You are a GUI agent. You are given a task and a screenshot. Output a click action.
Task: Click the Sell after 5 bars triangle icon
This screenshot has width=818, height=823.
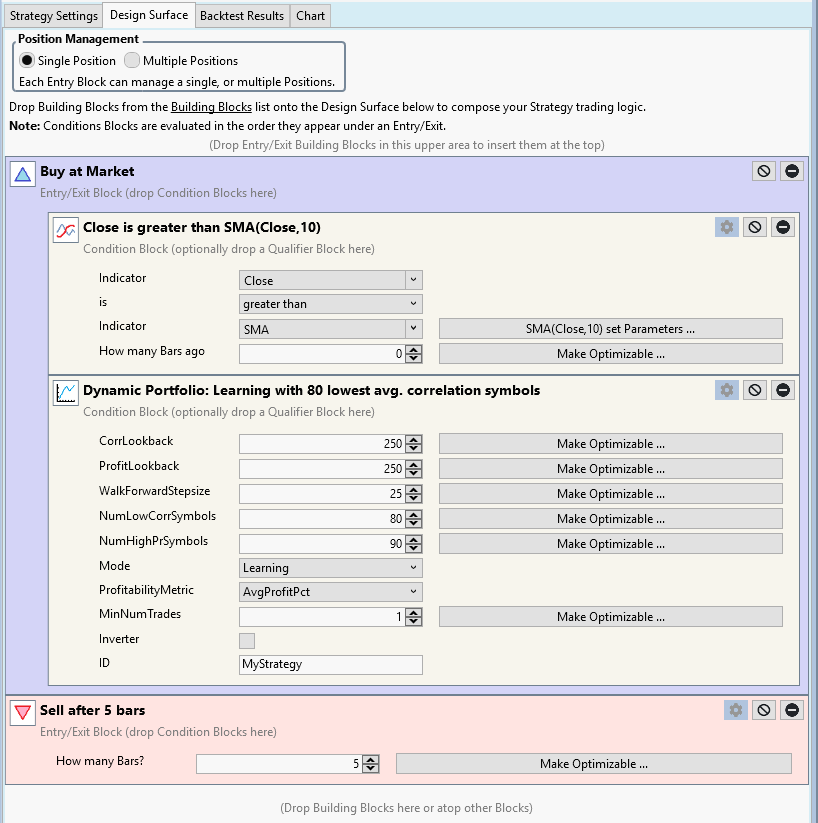(x=23, y=713)
